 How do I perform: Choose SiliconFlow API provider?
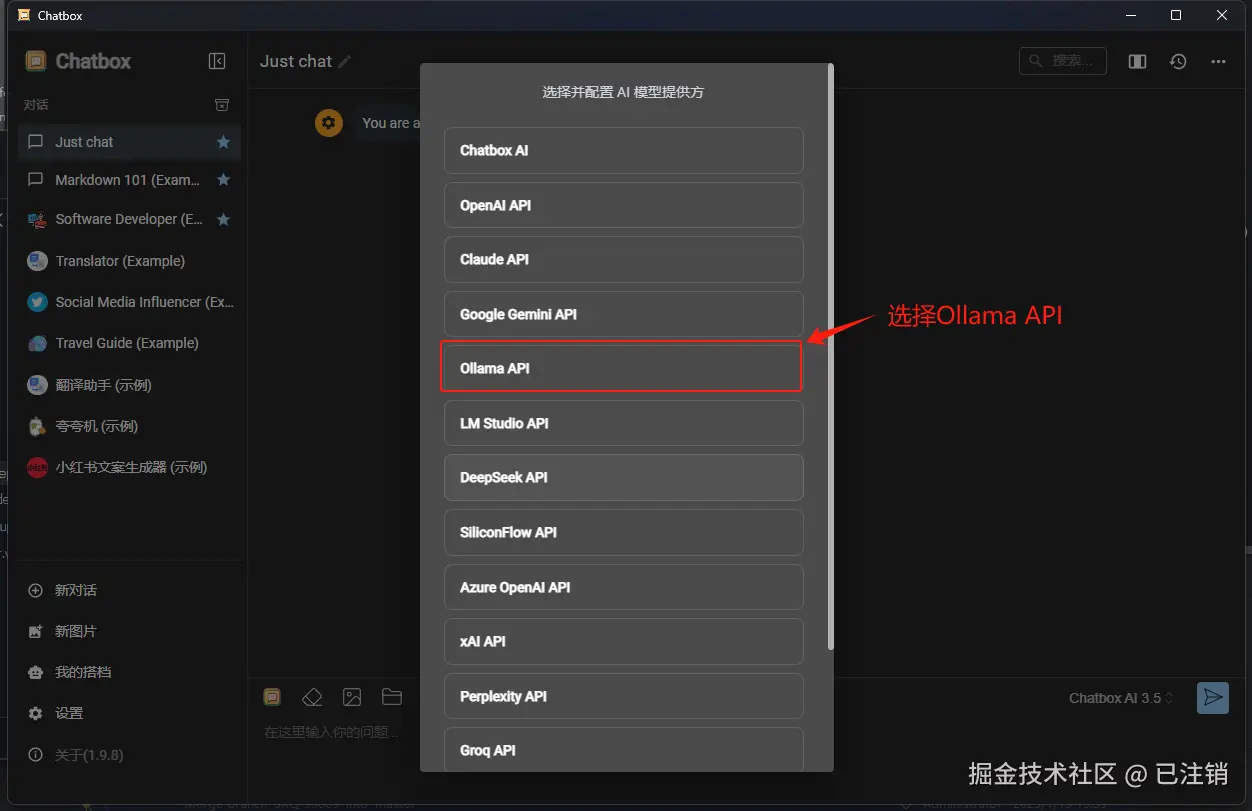623,532
